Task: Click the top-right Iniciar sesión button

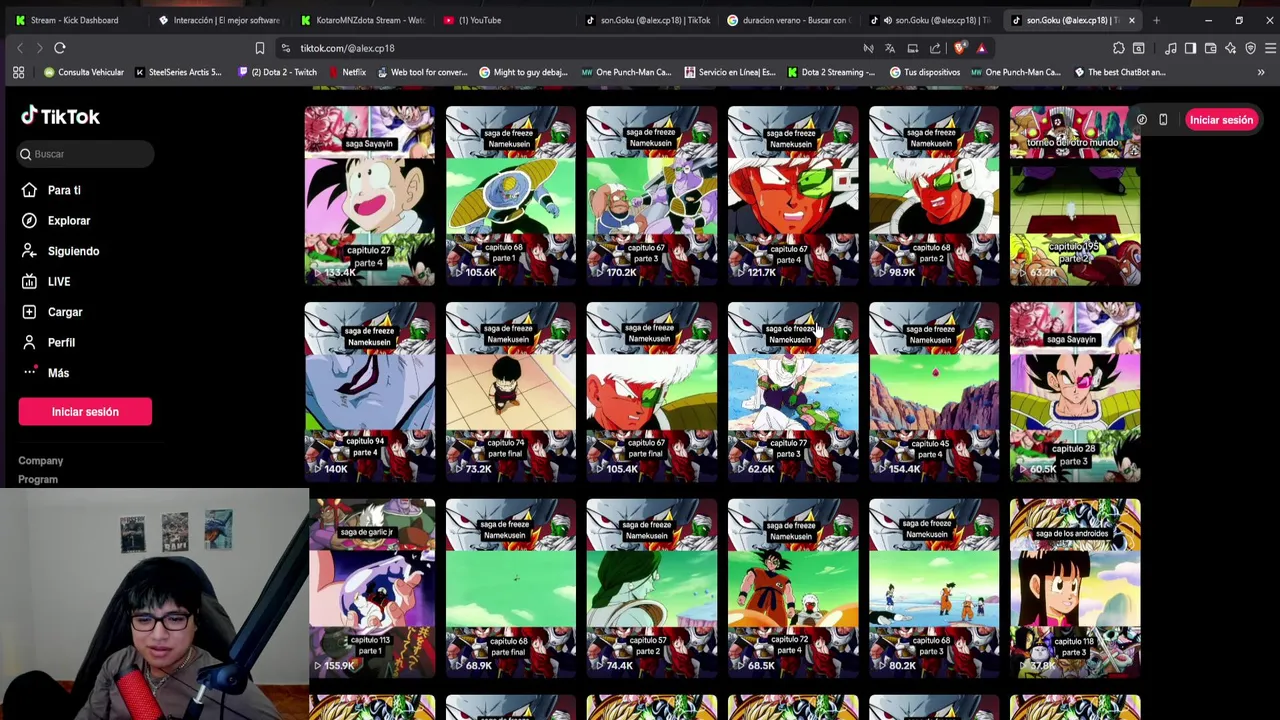Action: 1221,120
